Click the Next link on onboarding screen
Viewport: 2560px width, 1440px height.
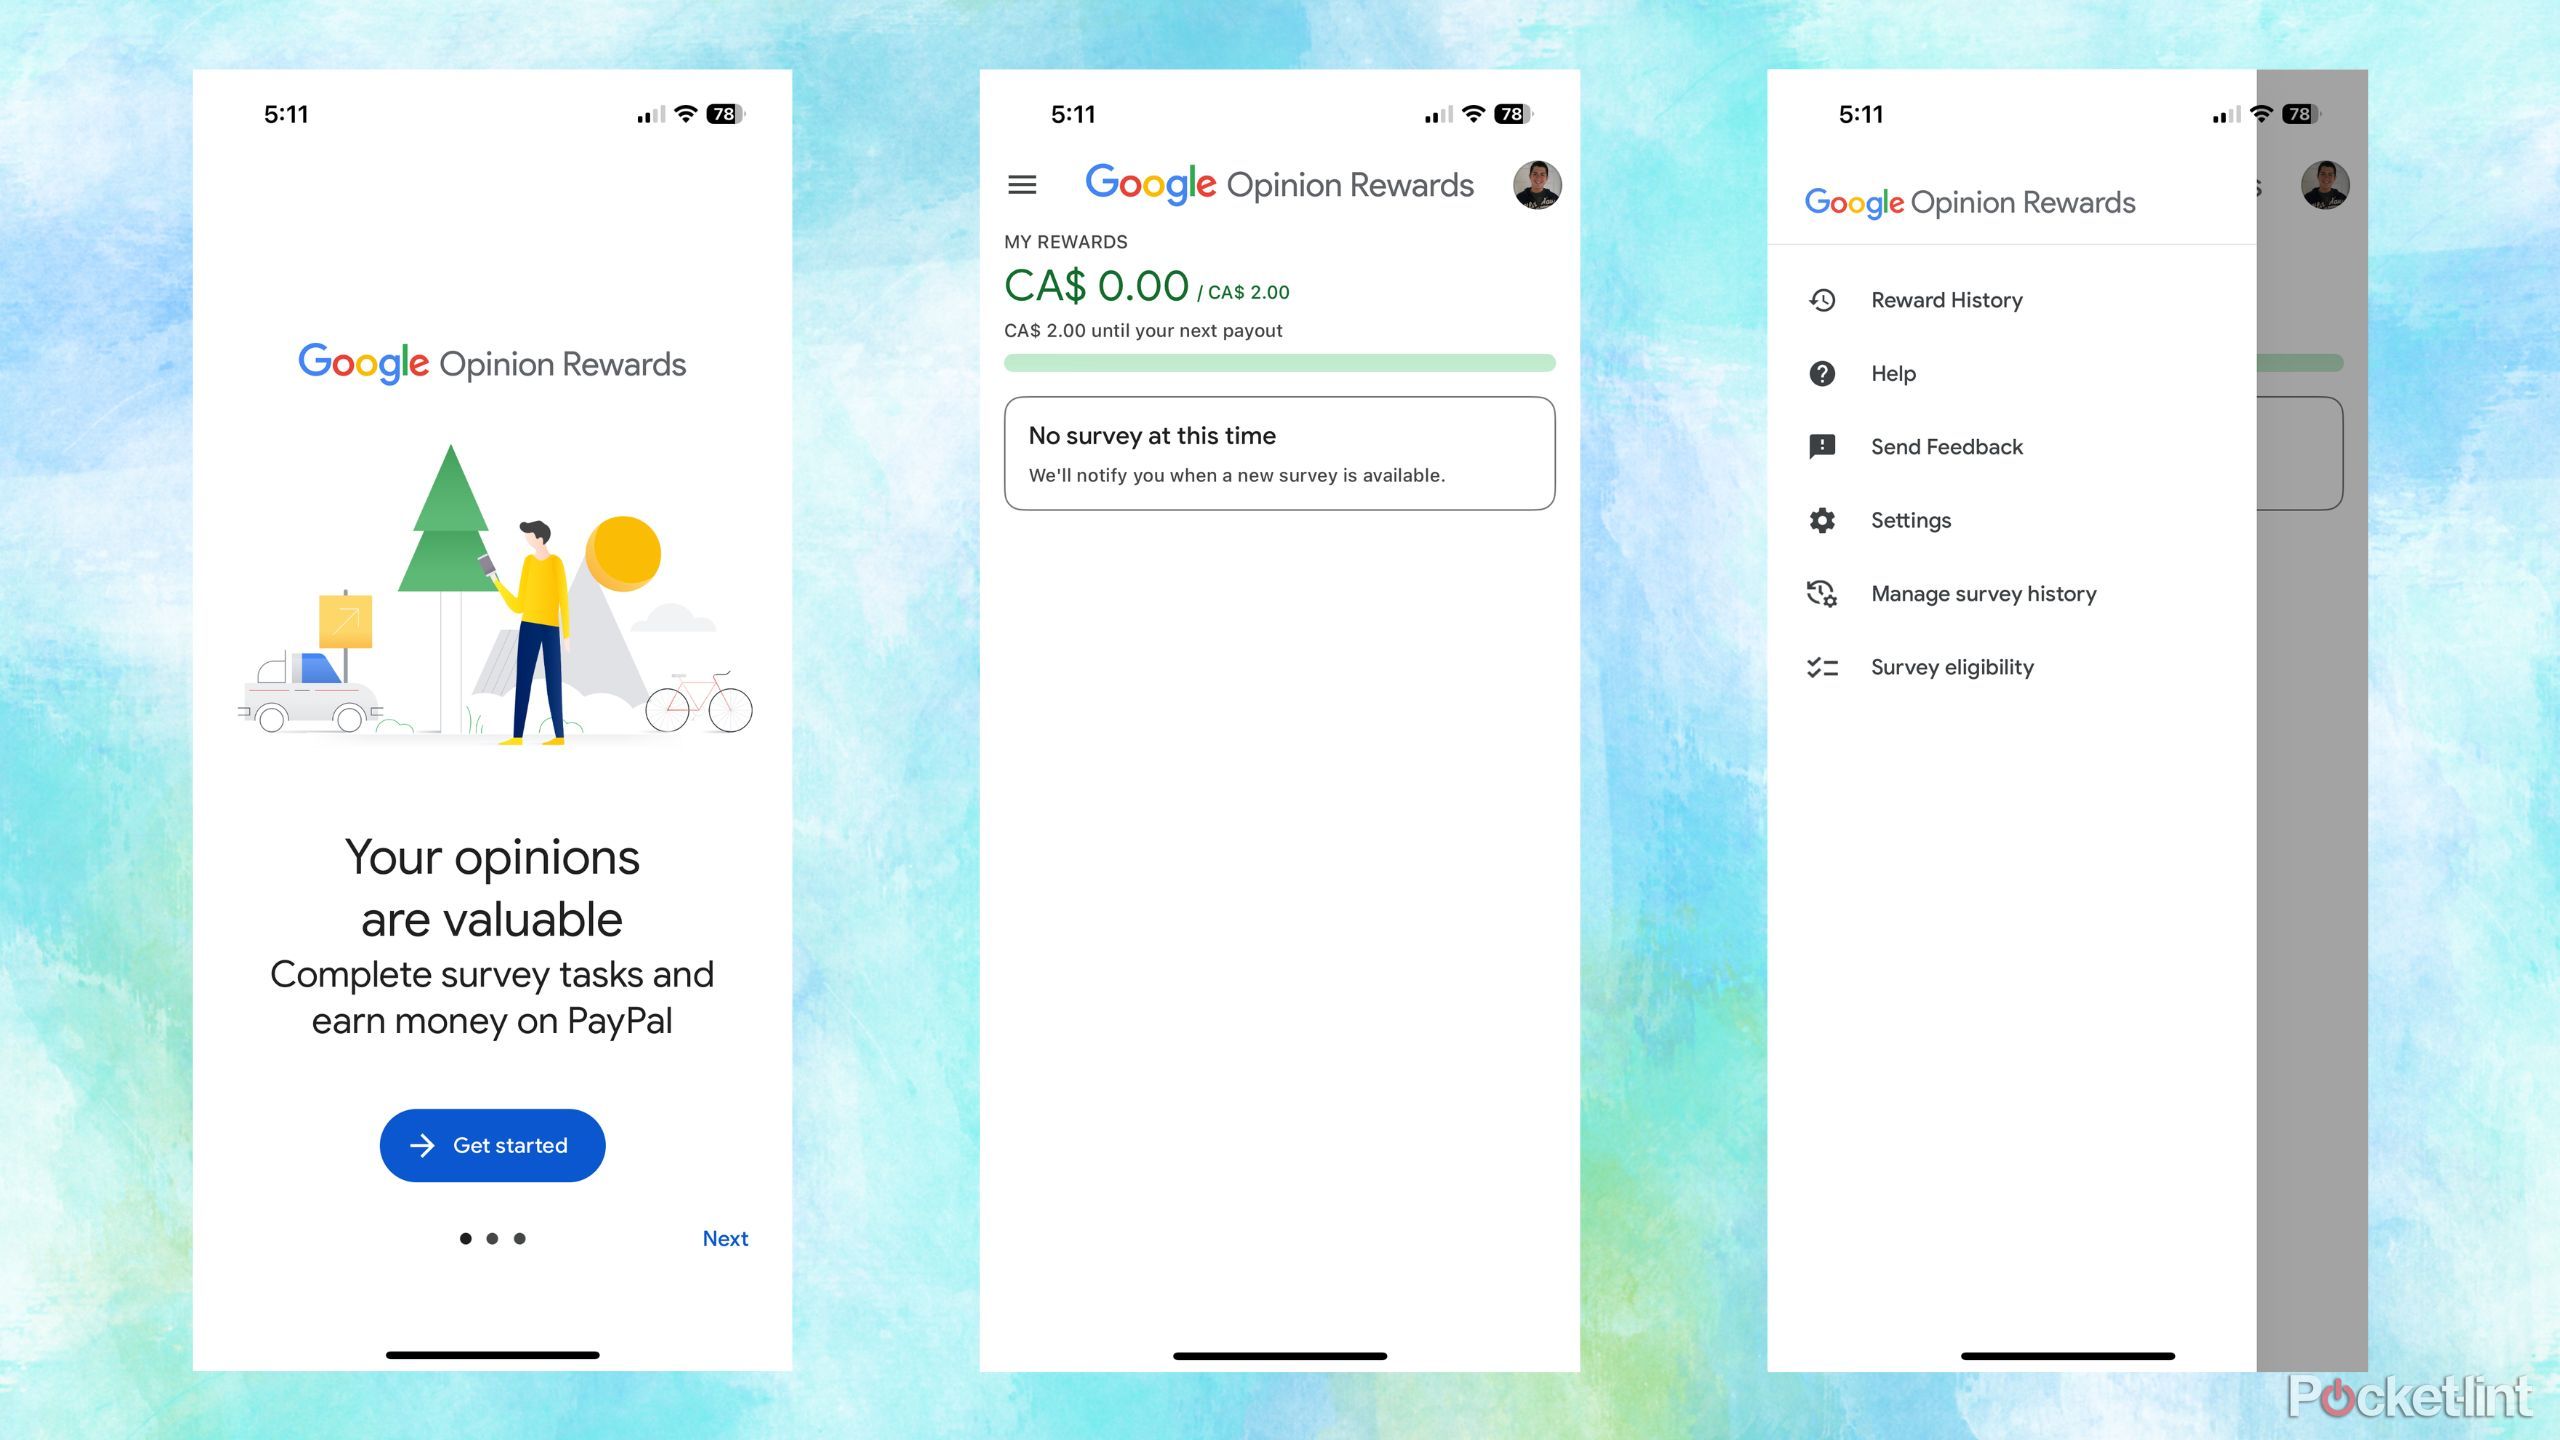pyautogui.click(x=726, y=1238)
